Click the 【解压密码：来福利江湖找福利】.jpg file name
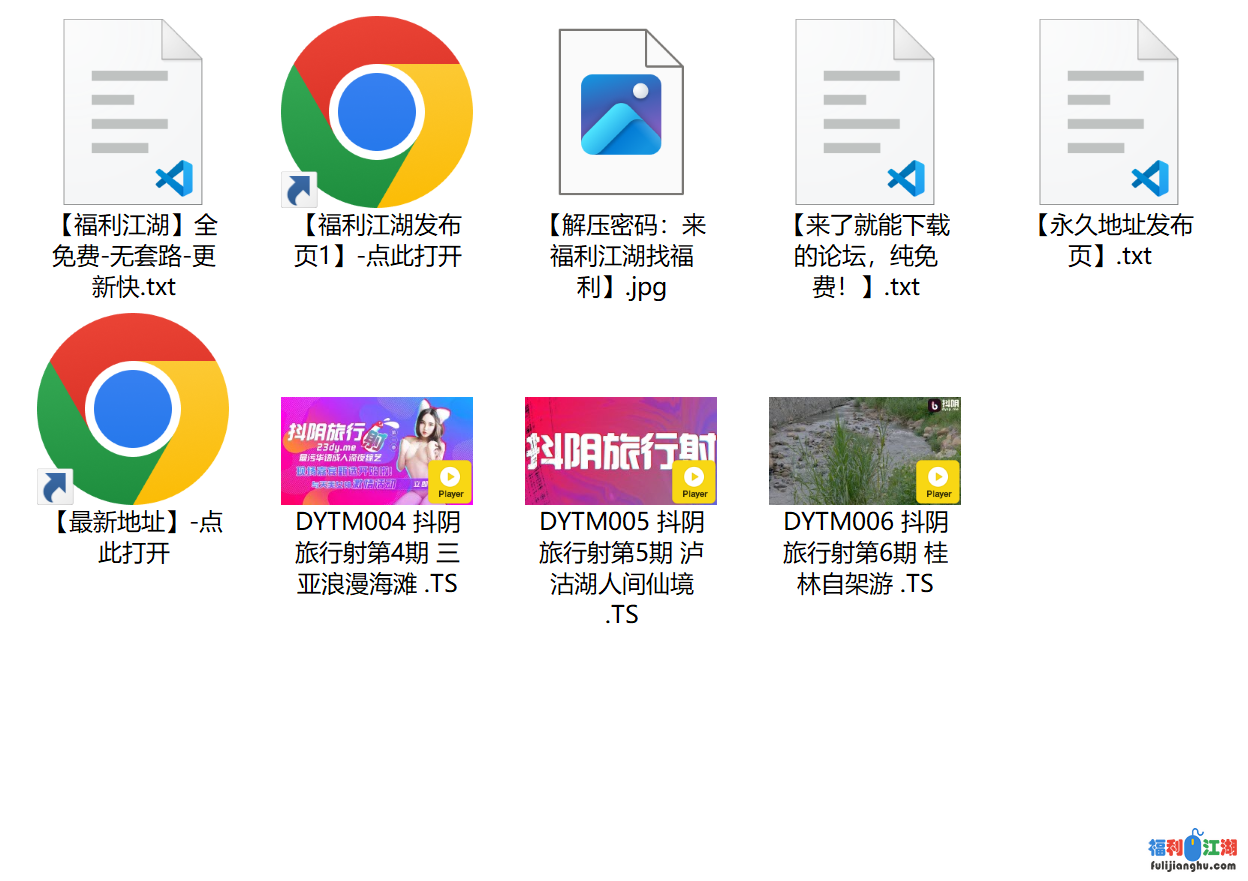The width and height of the screenshot is (1248, 881). pyautogui.click(x=621, y=256)
